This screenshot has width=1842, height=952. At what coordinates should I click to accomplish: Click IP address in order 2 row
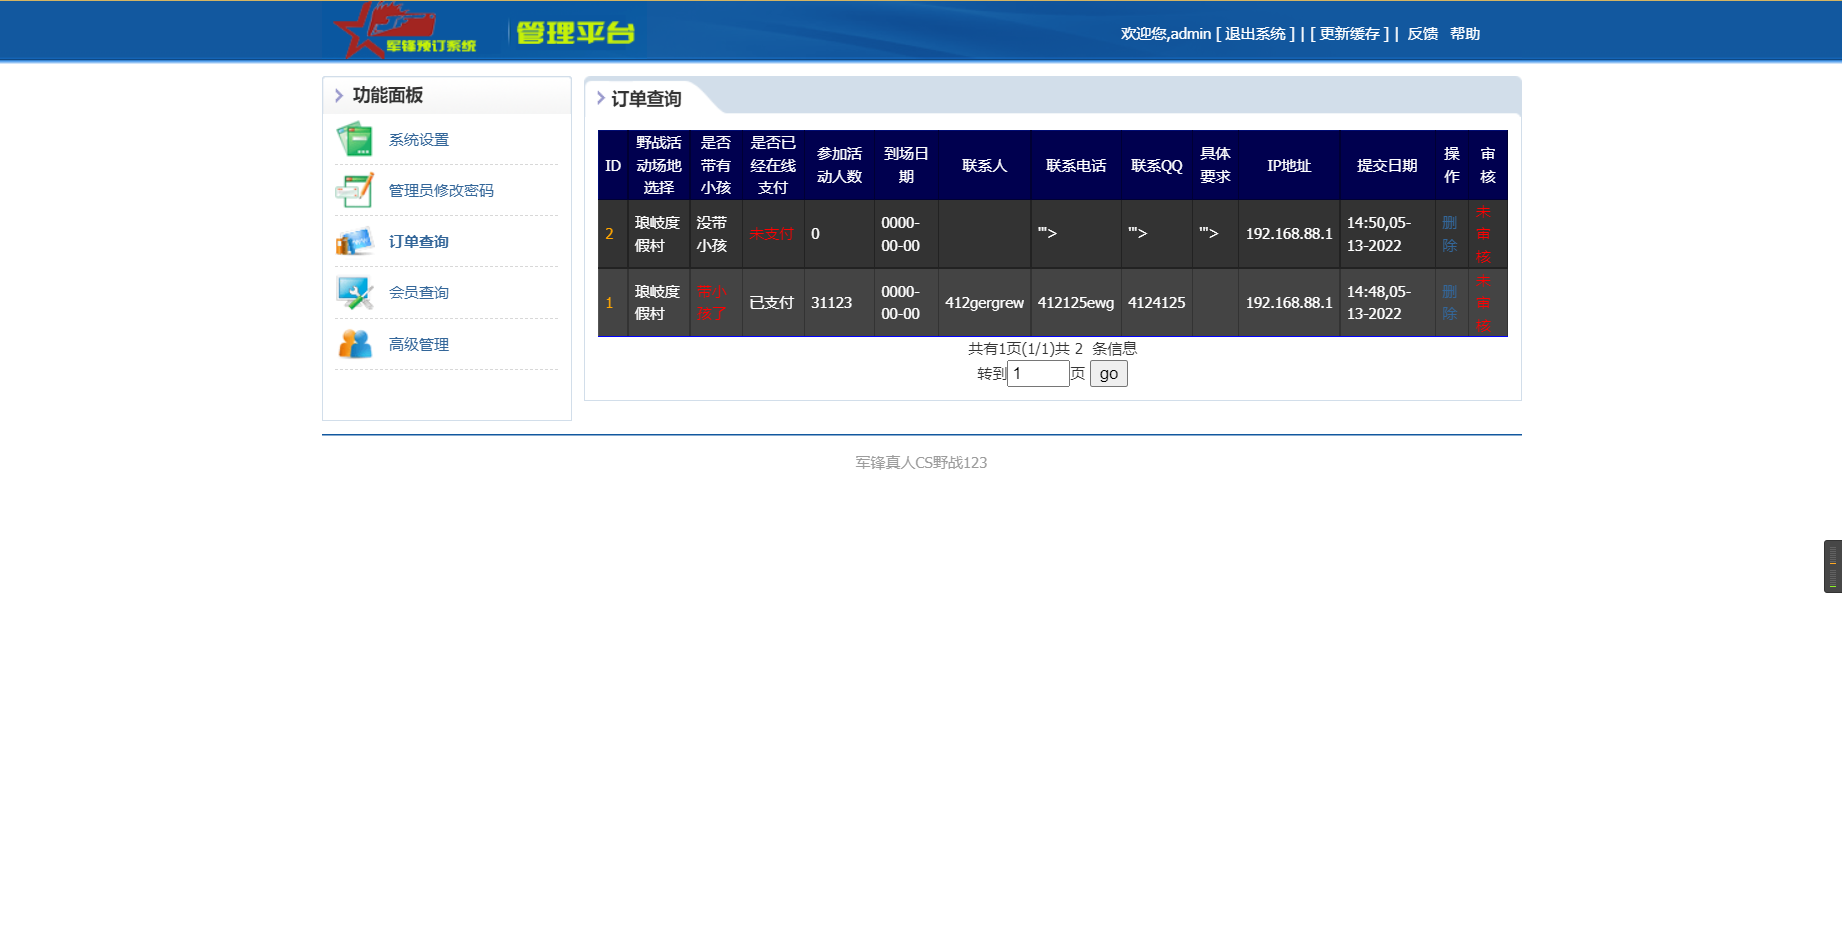tap(1289, 234)
